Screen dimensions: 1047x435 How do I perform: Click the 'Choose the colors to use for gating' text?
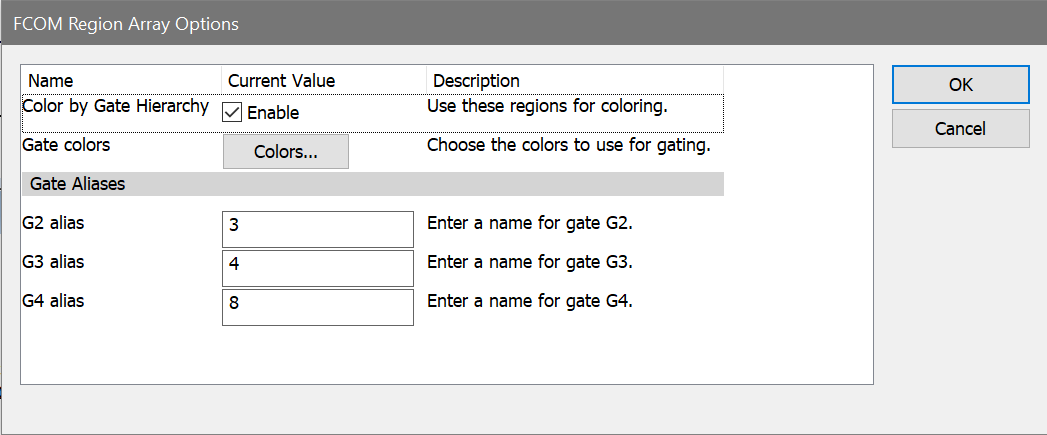(x=568, y=145)
